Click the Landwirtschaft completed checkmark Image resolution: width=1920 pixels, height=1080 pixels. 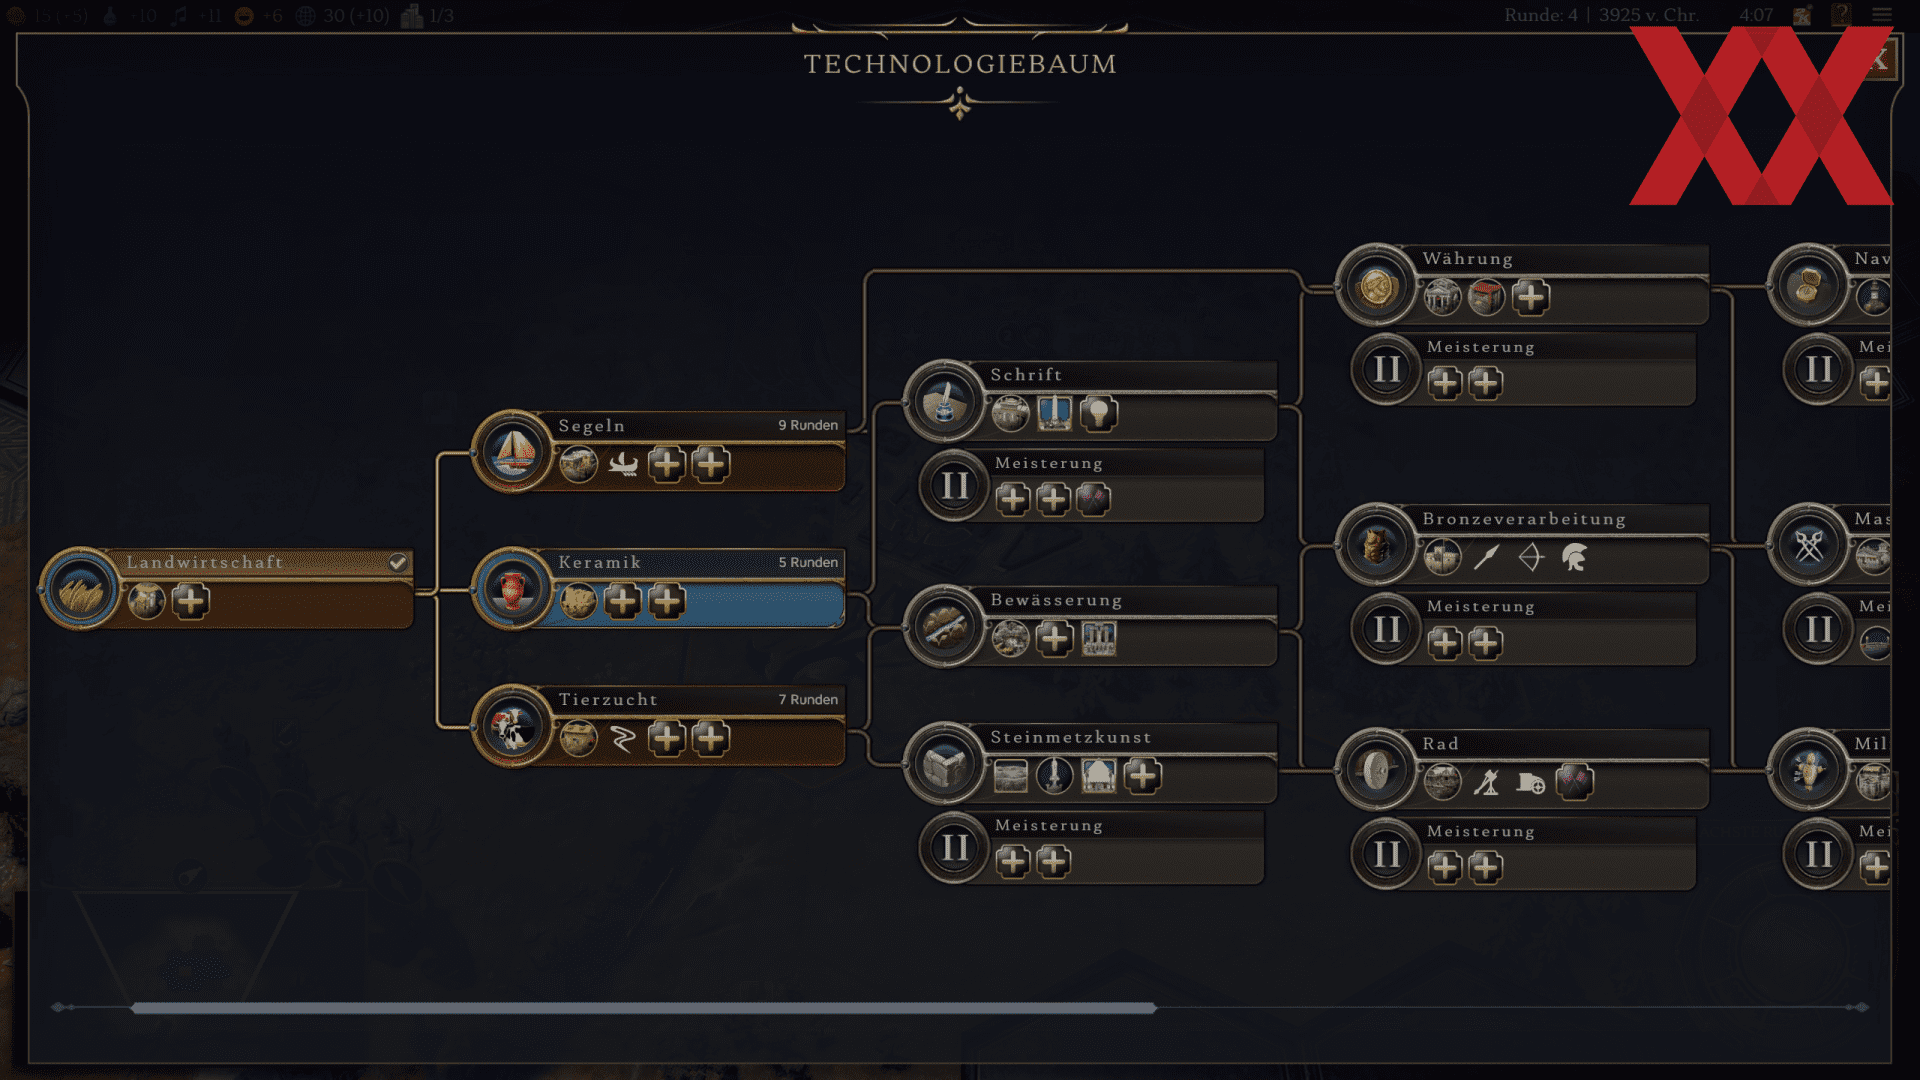pos(398,562)
